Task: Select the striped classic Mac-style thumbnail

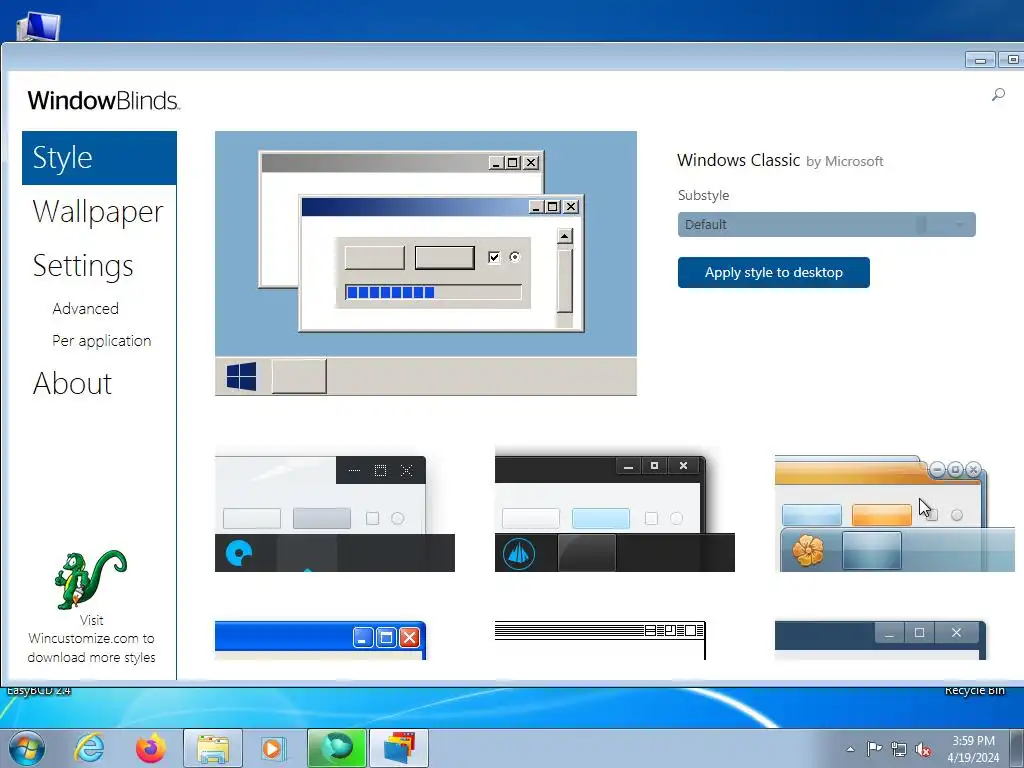Action: click(600, 640)
